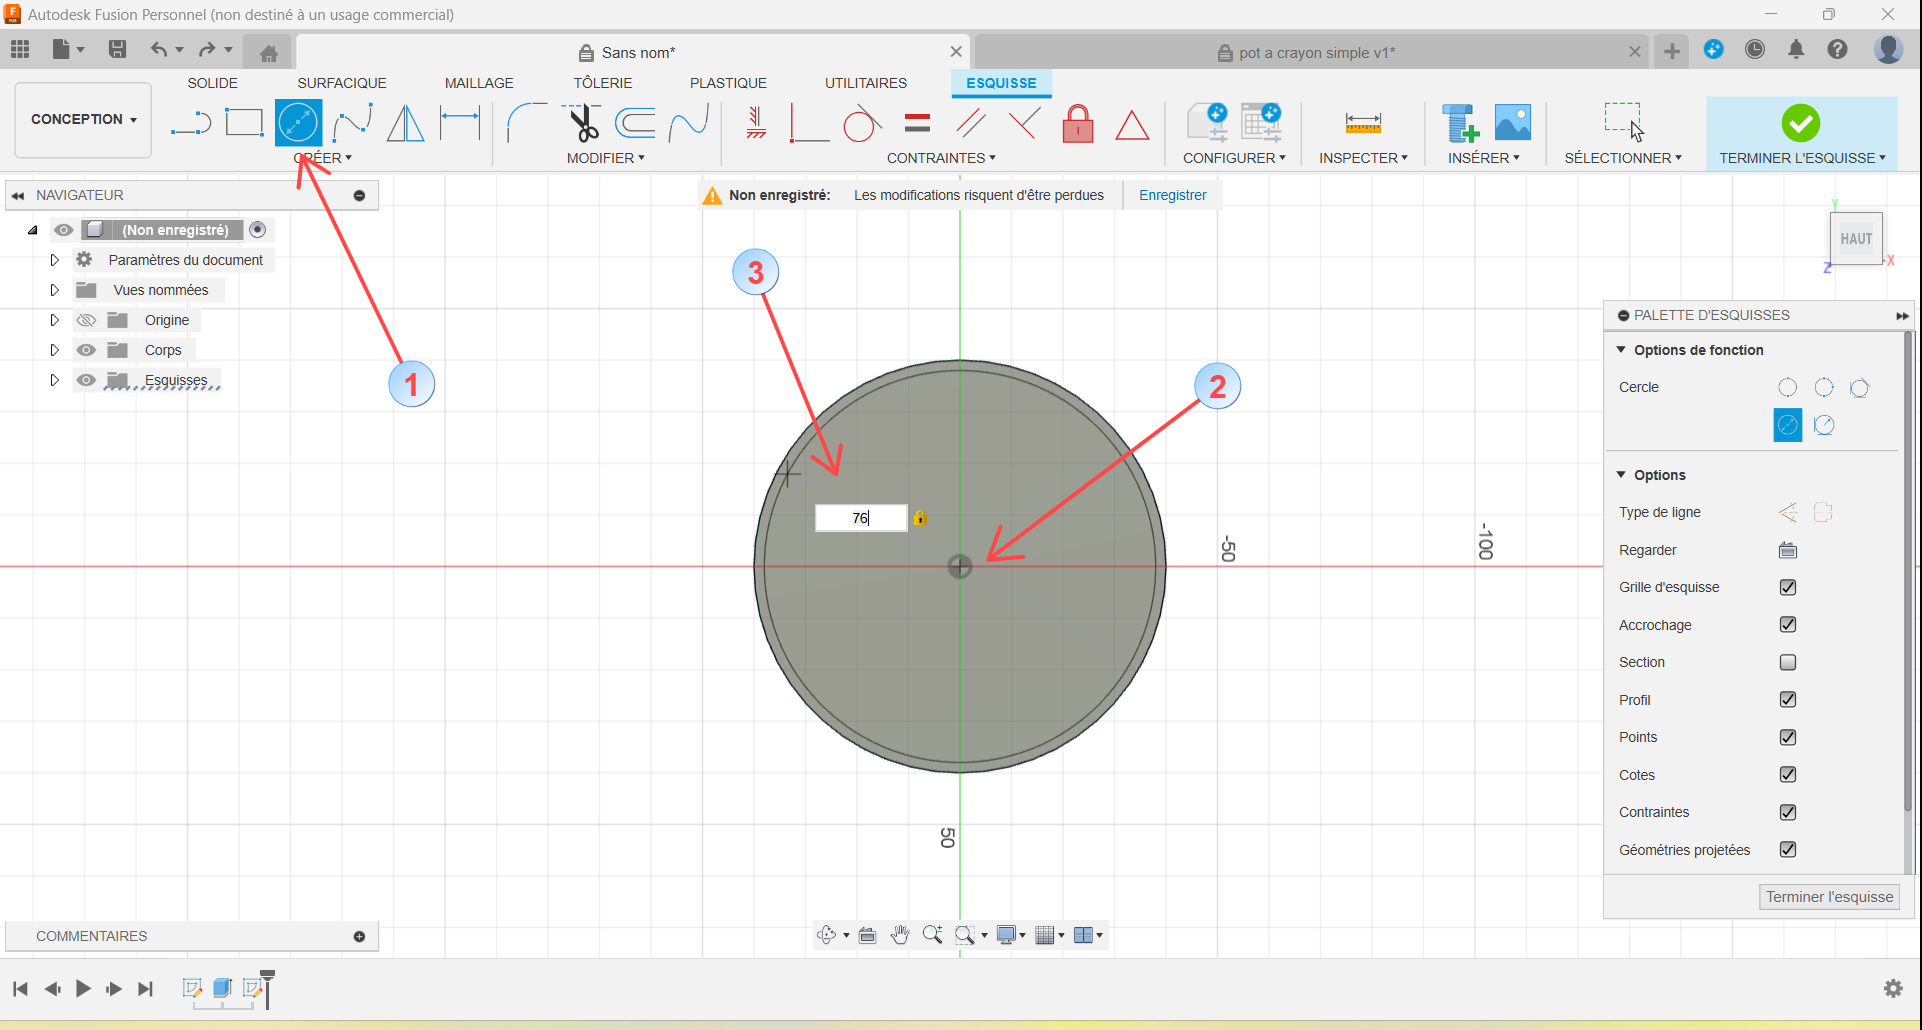Viewport: 1922px width, 1030px height.
Task: Click the Insert derive icon
Action: click(1460, 123)
